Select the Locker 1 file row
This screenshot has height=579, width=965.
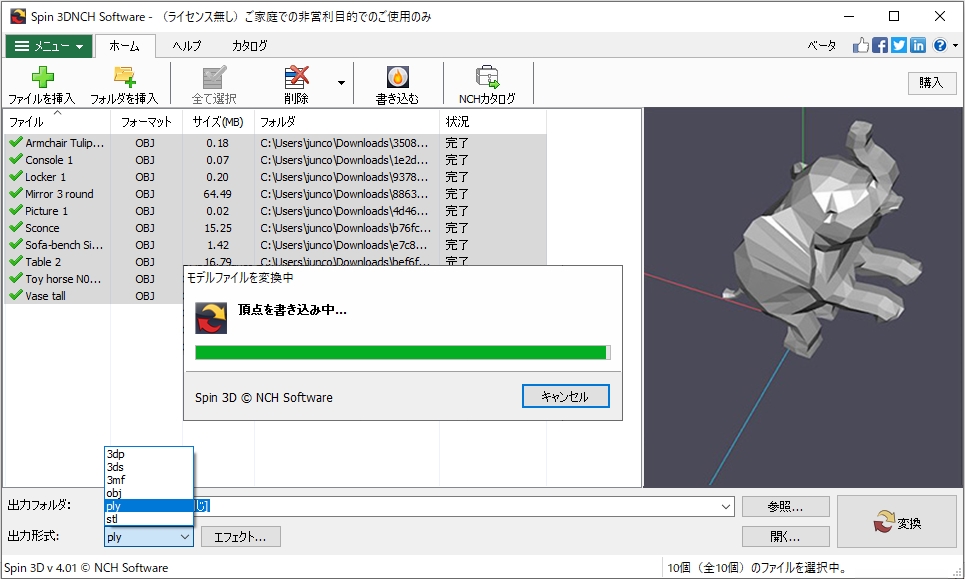(x=275, y=177)
